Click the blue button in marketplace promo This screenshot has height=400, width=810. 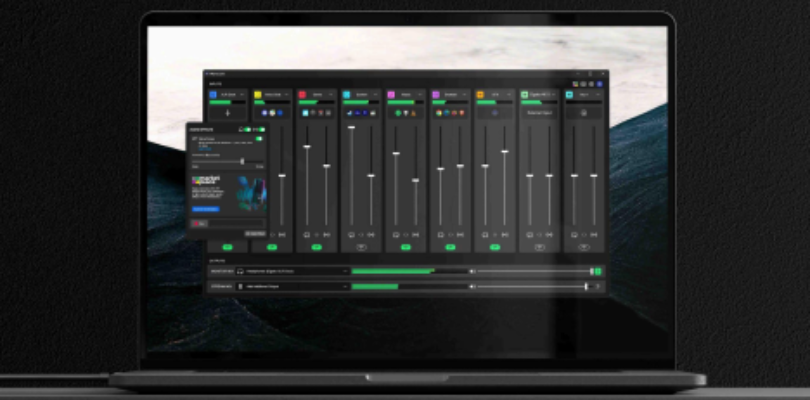point(205,209)
